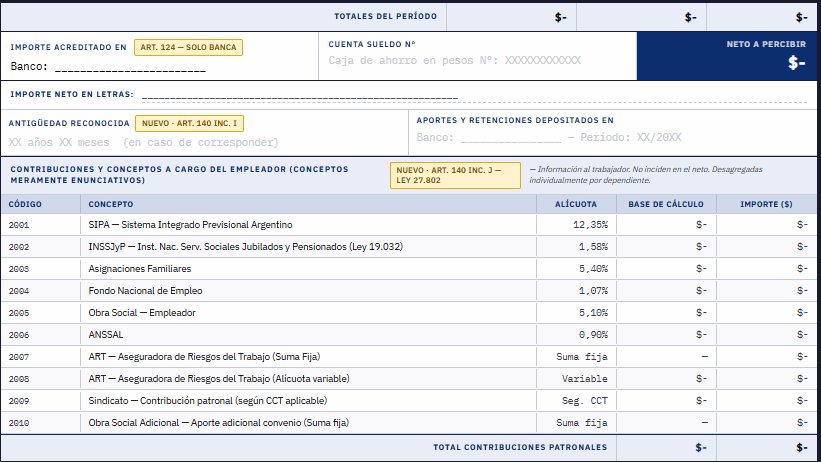Click the 12,35% alícuota value
The image size is (821, 462).
[x=591, y=225]
